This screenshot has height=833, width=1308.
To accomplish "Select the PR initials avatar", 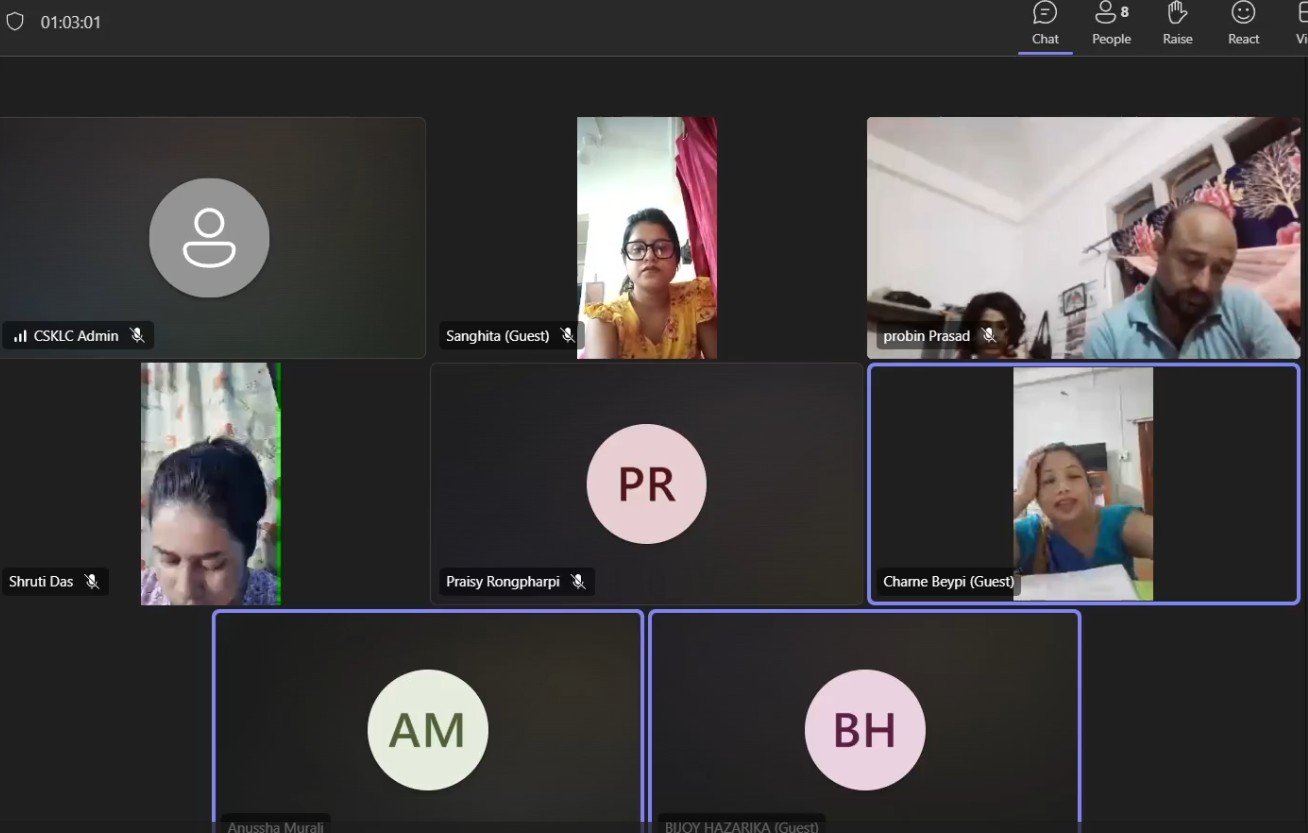I will tap(646, 484).
